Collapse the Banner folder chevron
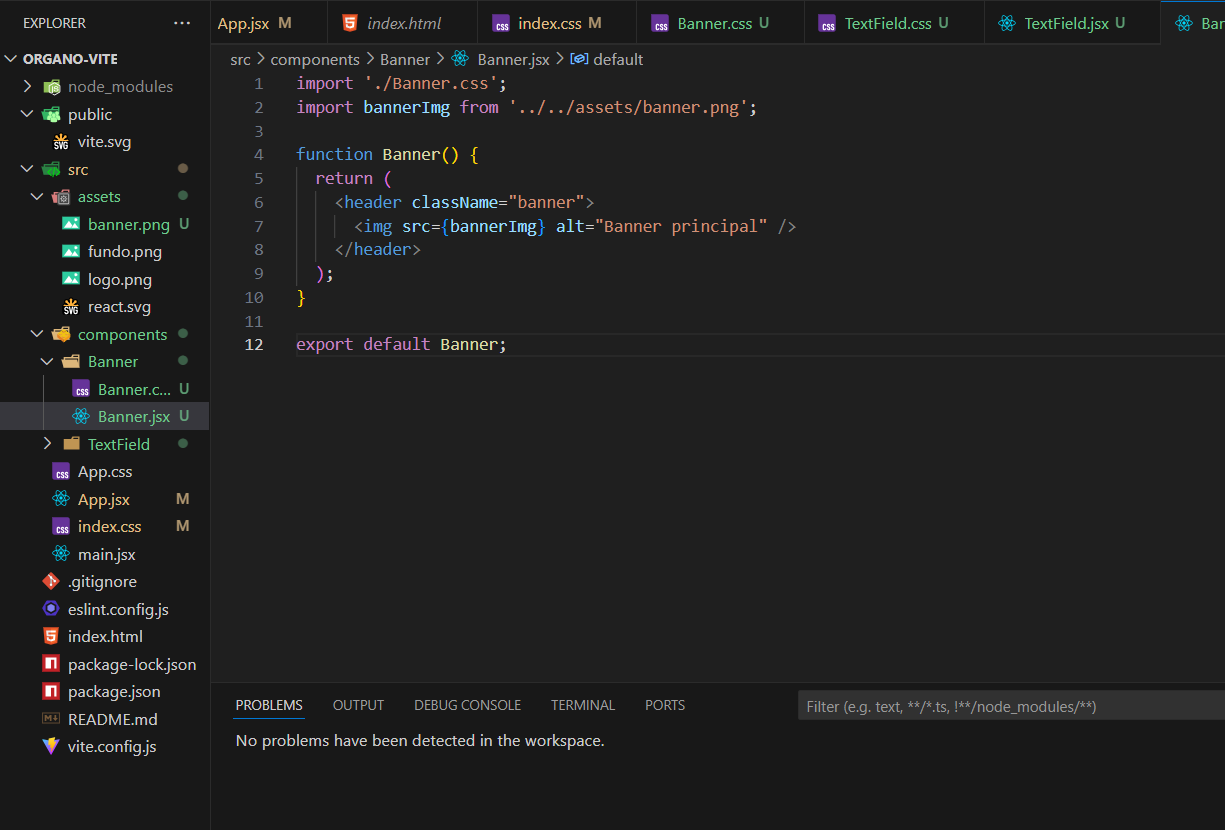1225x830 pixels. [47, 362]
